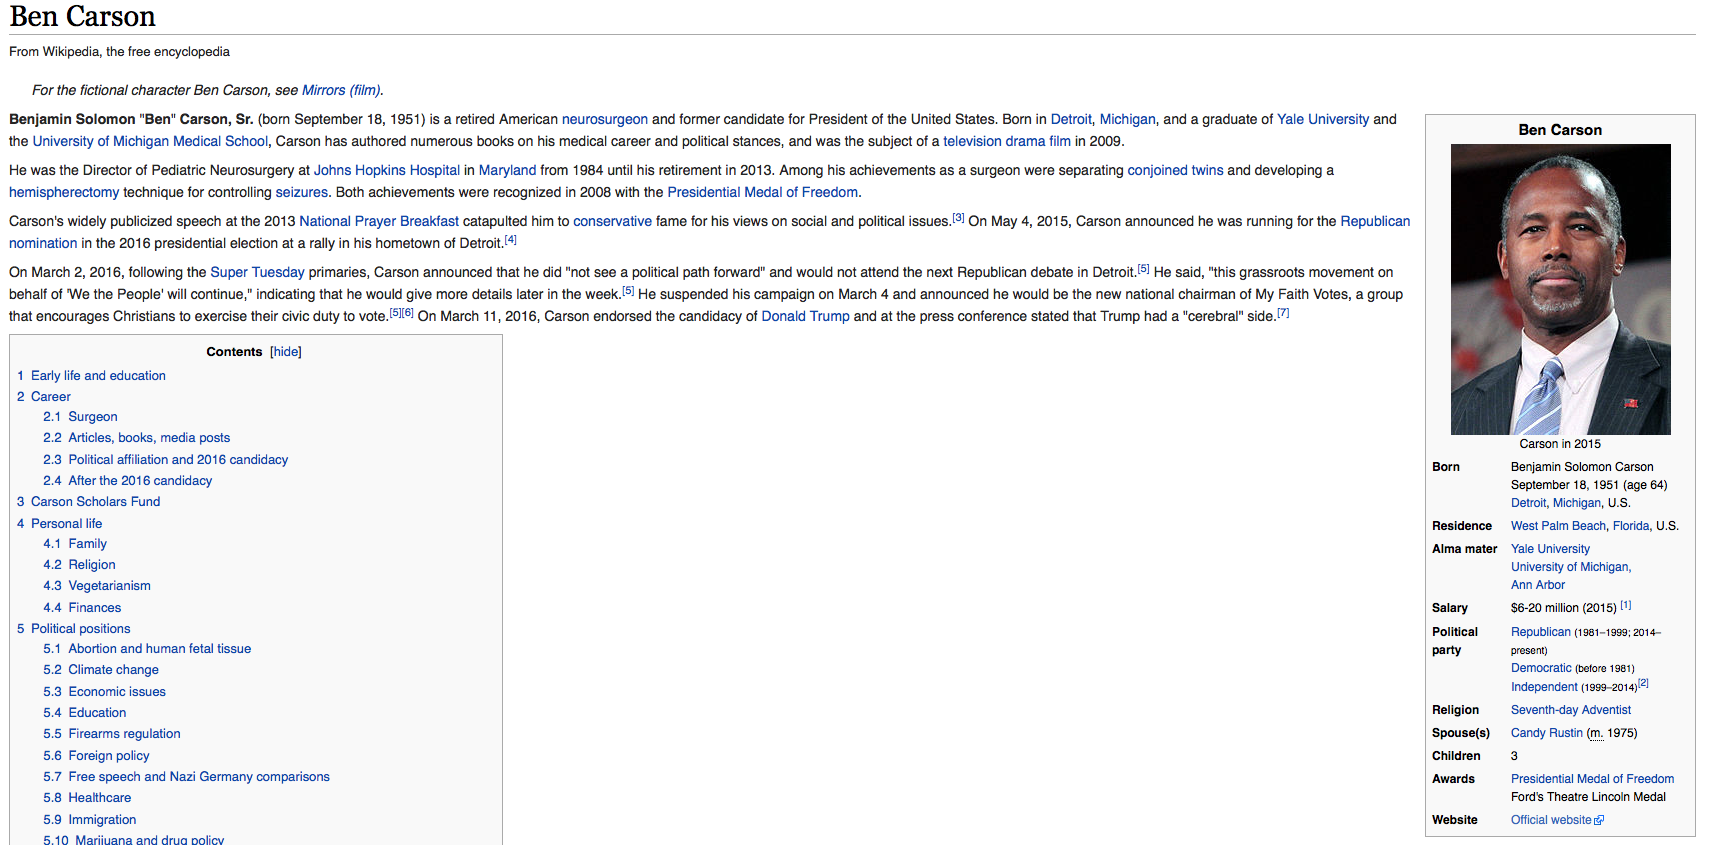Jump to citation reference 7
Image resolution: width=1709 pixels, height=845 pixels.
click(x=1283, y=312)
